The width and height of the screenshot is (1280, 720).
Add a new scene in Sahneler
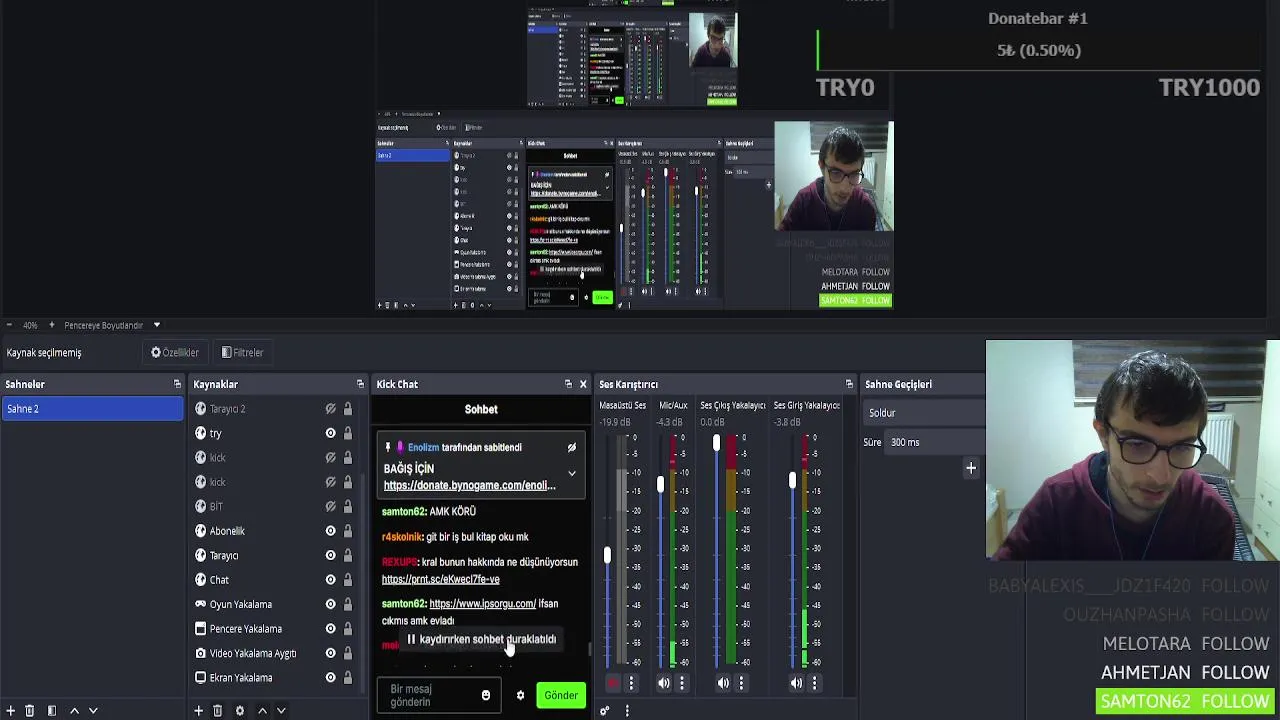pos(11,710)
